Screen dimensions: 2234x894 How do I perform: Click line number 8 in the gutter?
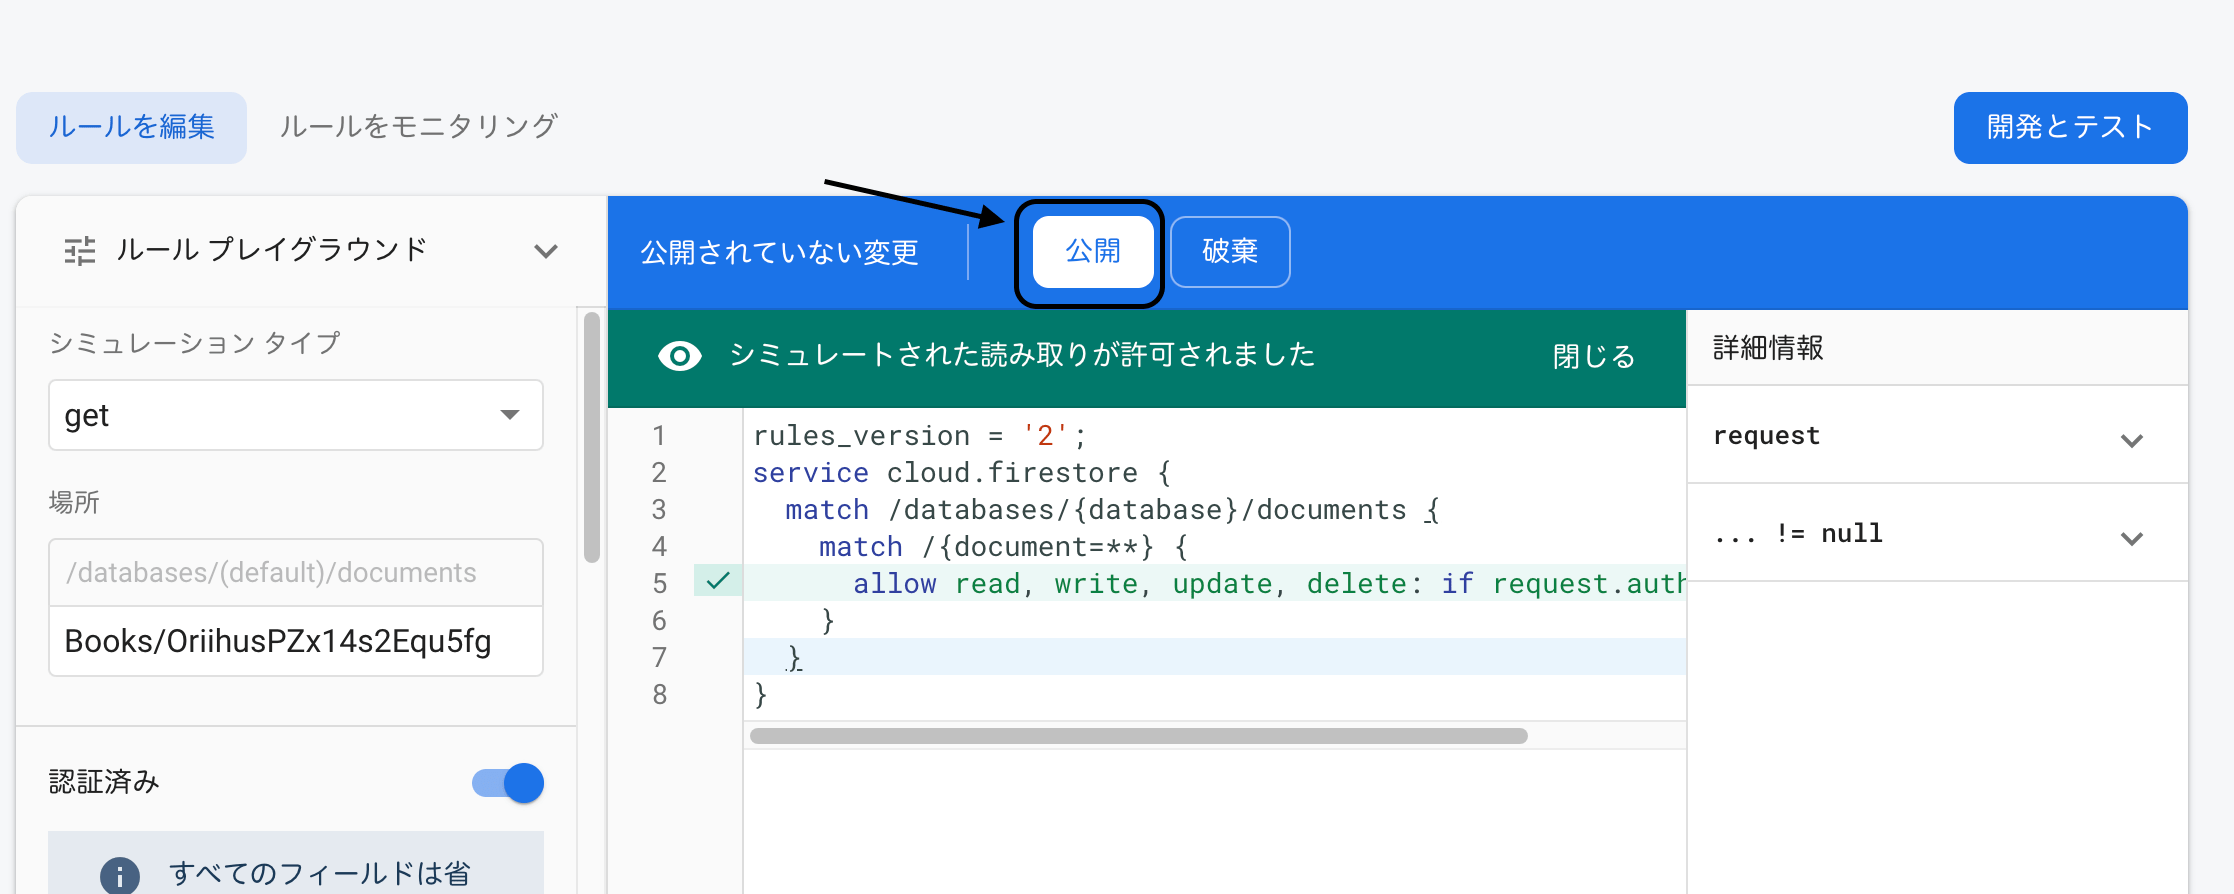(x=659, y=694)
